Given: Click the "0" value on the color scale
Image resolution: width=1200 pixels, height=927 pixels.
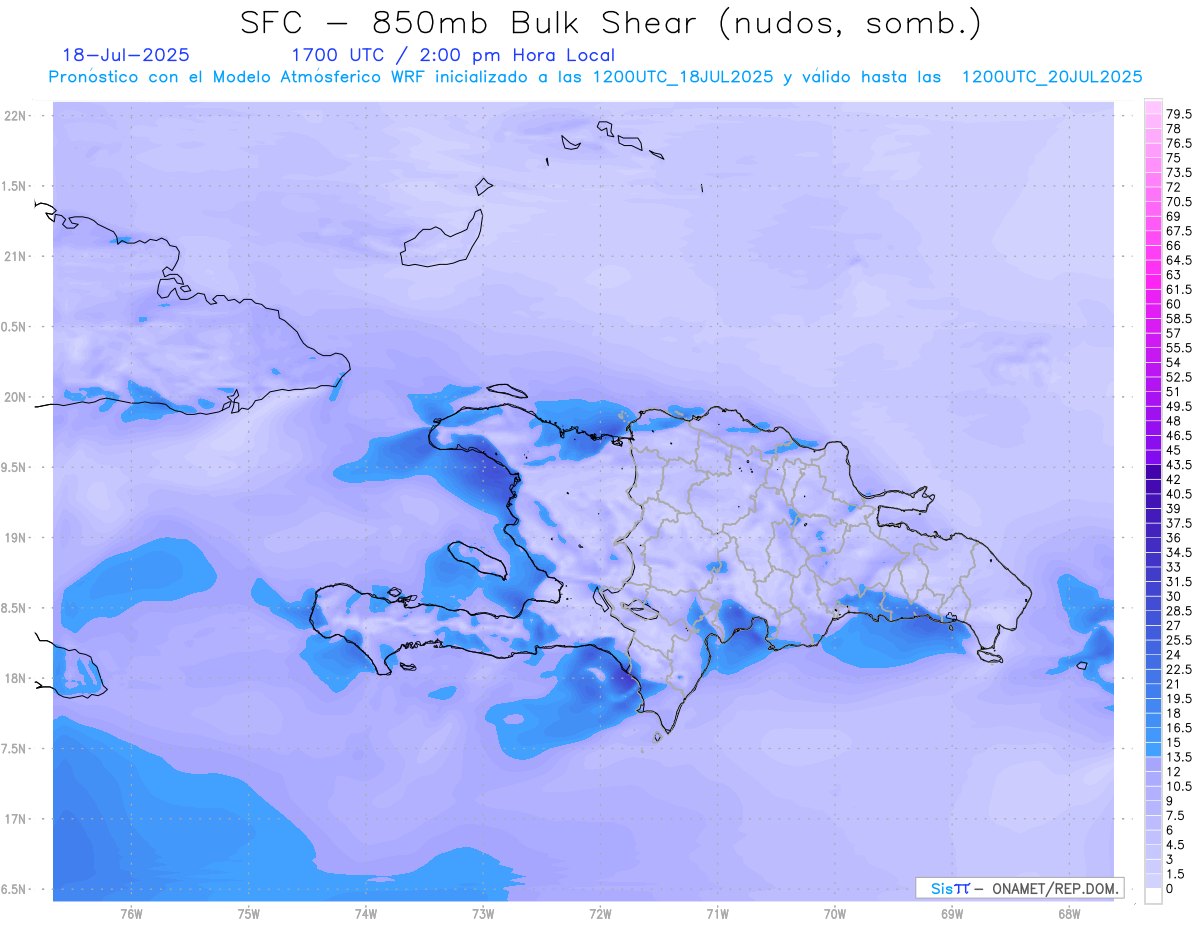Looking at the screenshot, I should [x=1170, y=888].
